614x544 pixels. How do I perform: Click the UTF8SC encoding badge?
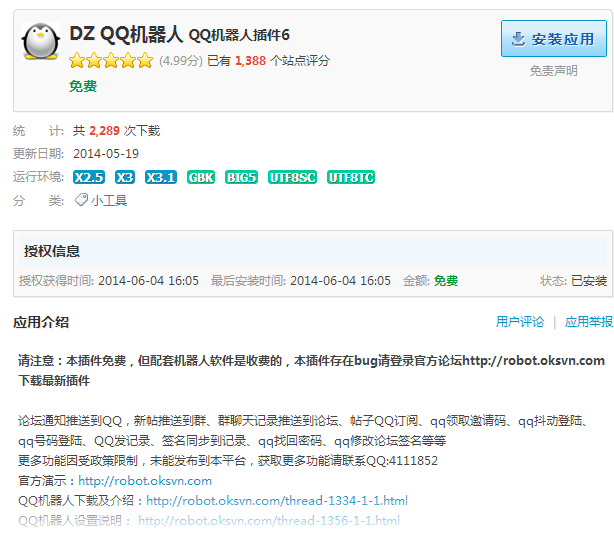(x=293, y=177)
